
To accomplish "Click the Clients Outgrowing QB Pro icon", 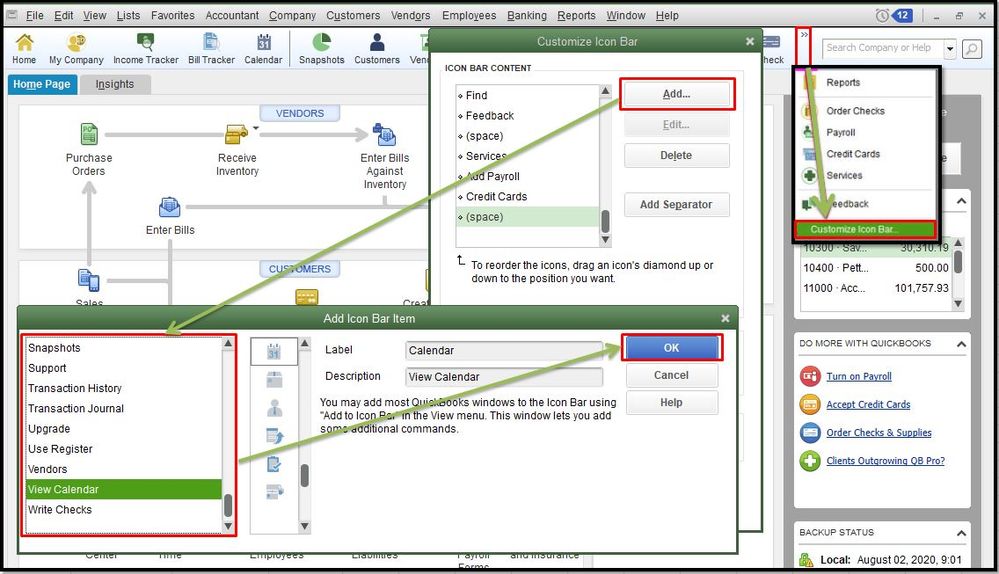I will pos(810,461).
